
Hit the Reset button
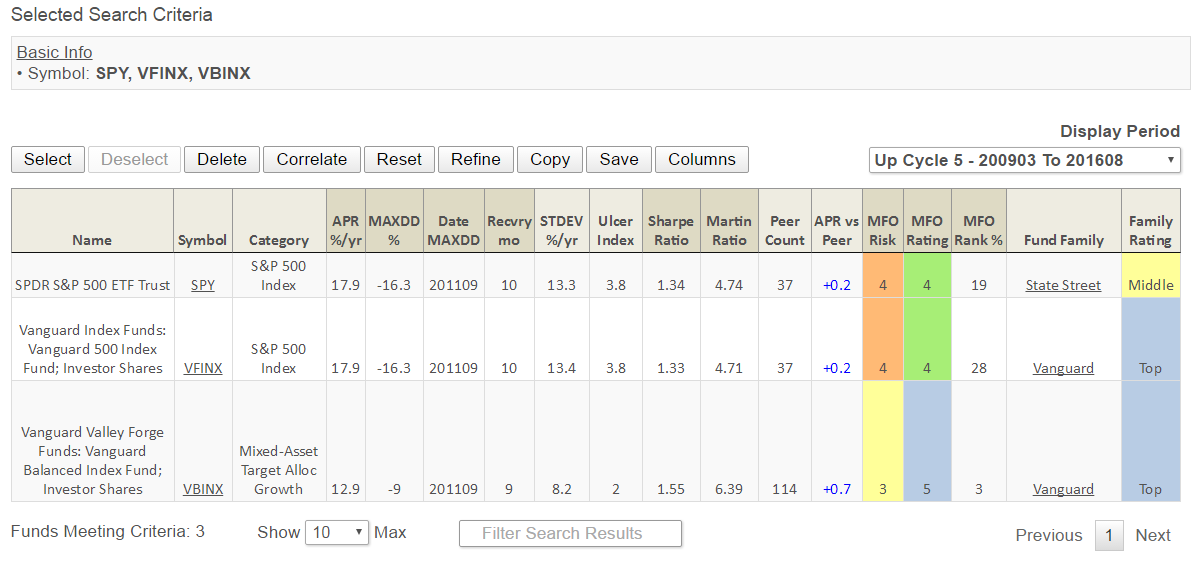click(x=399, y=160)
